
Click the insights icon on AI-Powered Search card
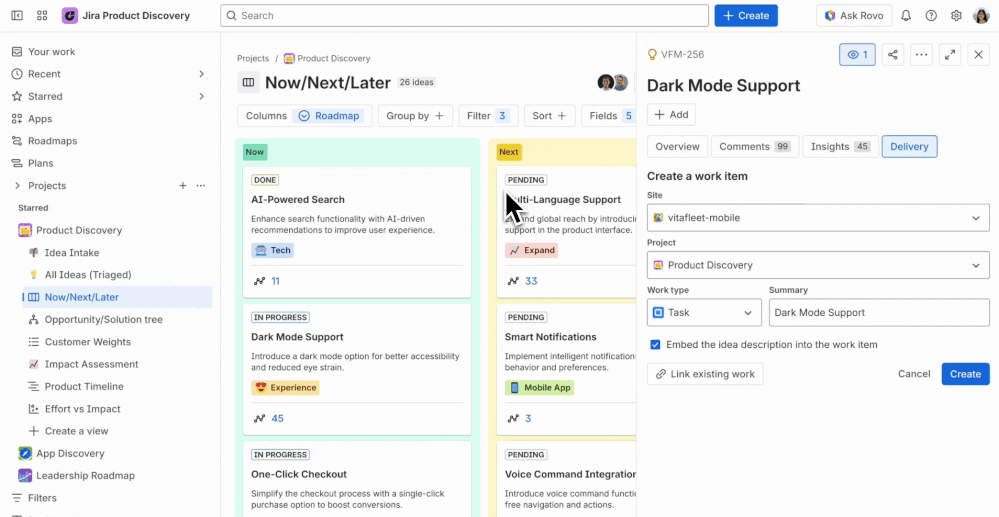click(x=259, y=281)
